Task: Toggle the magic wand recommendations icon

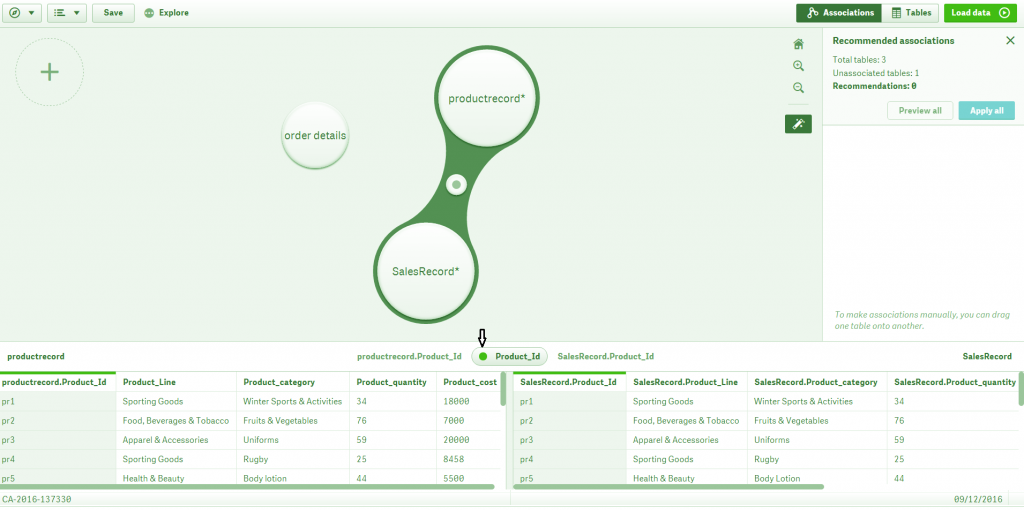Action: [798, 124]
